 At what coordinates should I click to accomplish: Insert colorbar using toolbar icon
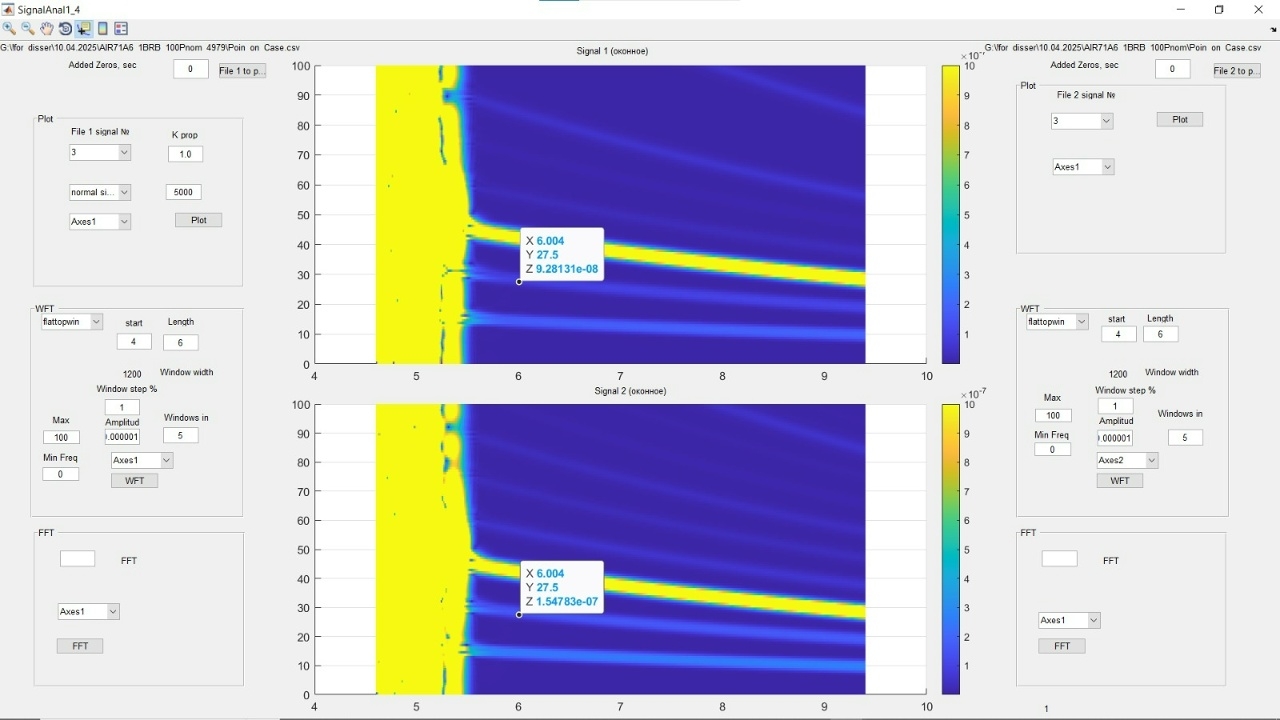(x=102, y=29)
